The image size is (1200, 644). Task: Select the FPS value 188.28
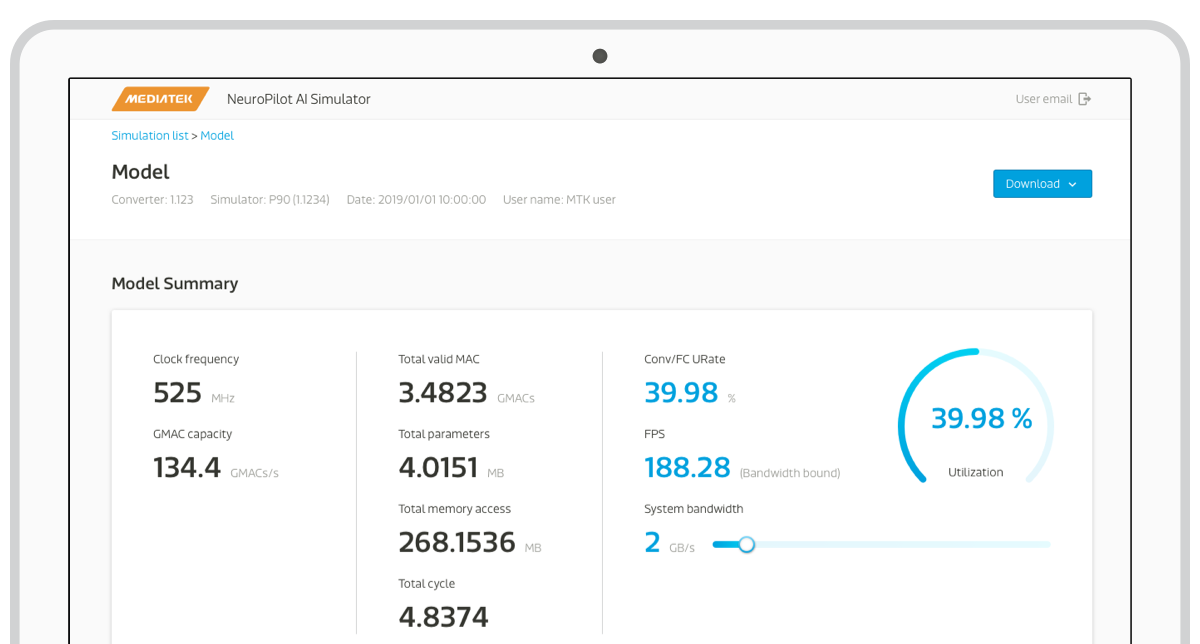tap(687, 468)
